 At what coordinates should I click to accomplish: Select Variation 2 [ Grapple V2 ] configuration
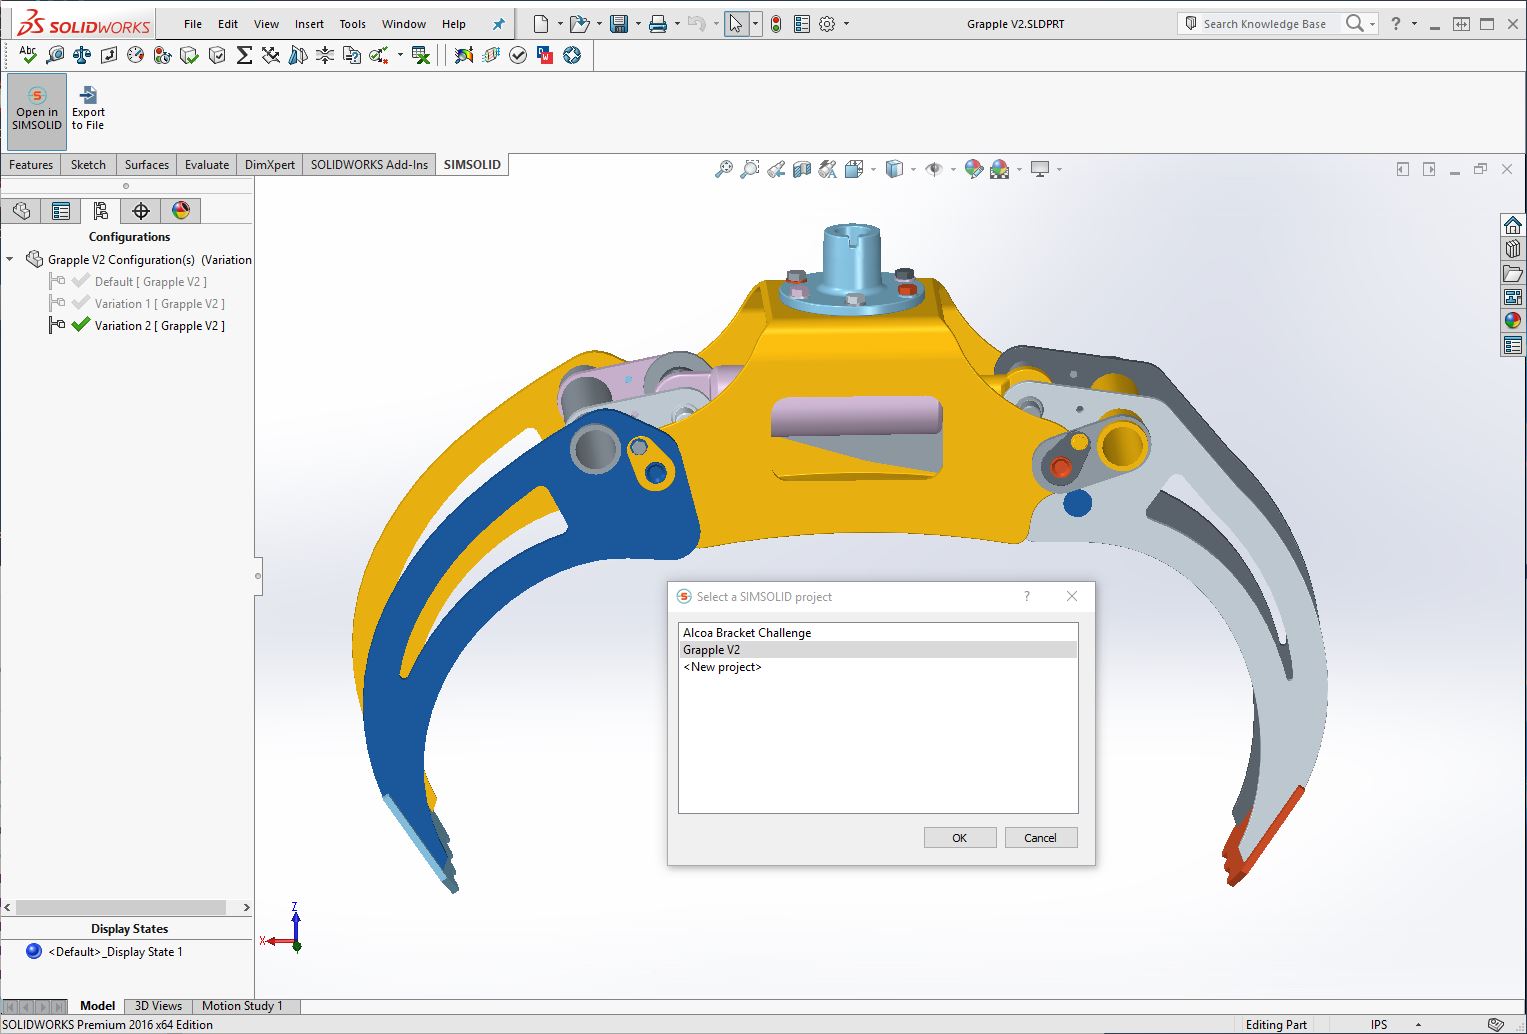pyautogui.click(x=159, y=326)
